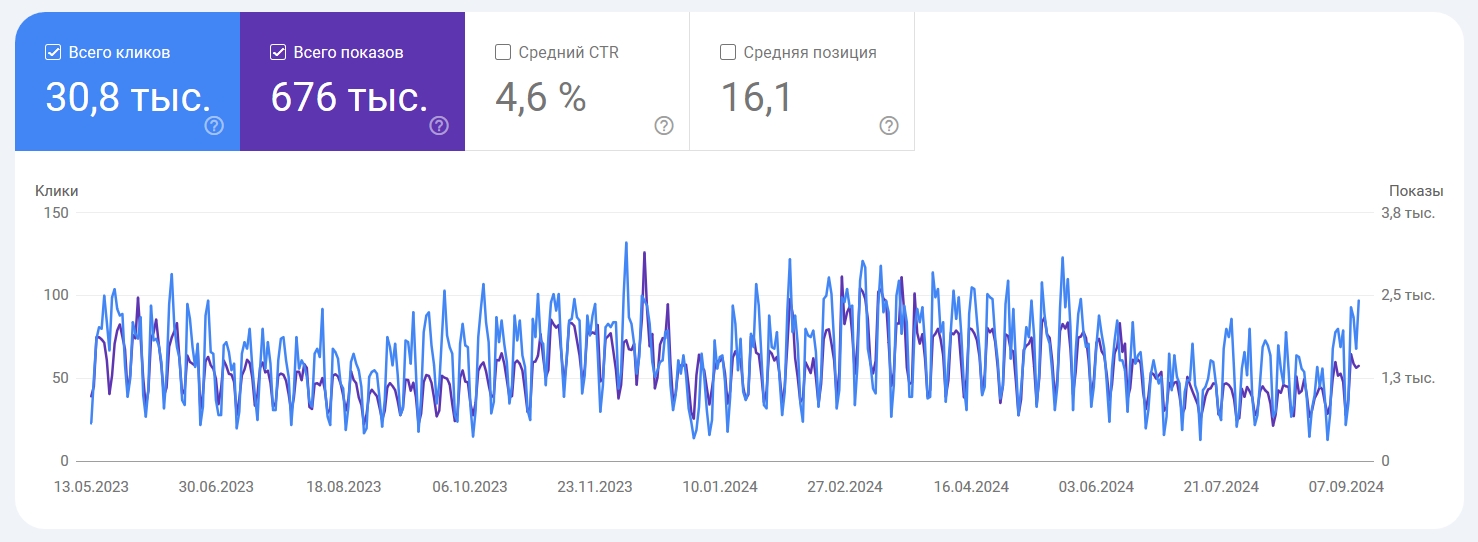
Task: Click the 07.09.2024 date label
Action: pos(1346,488)
